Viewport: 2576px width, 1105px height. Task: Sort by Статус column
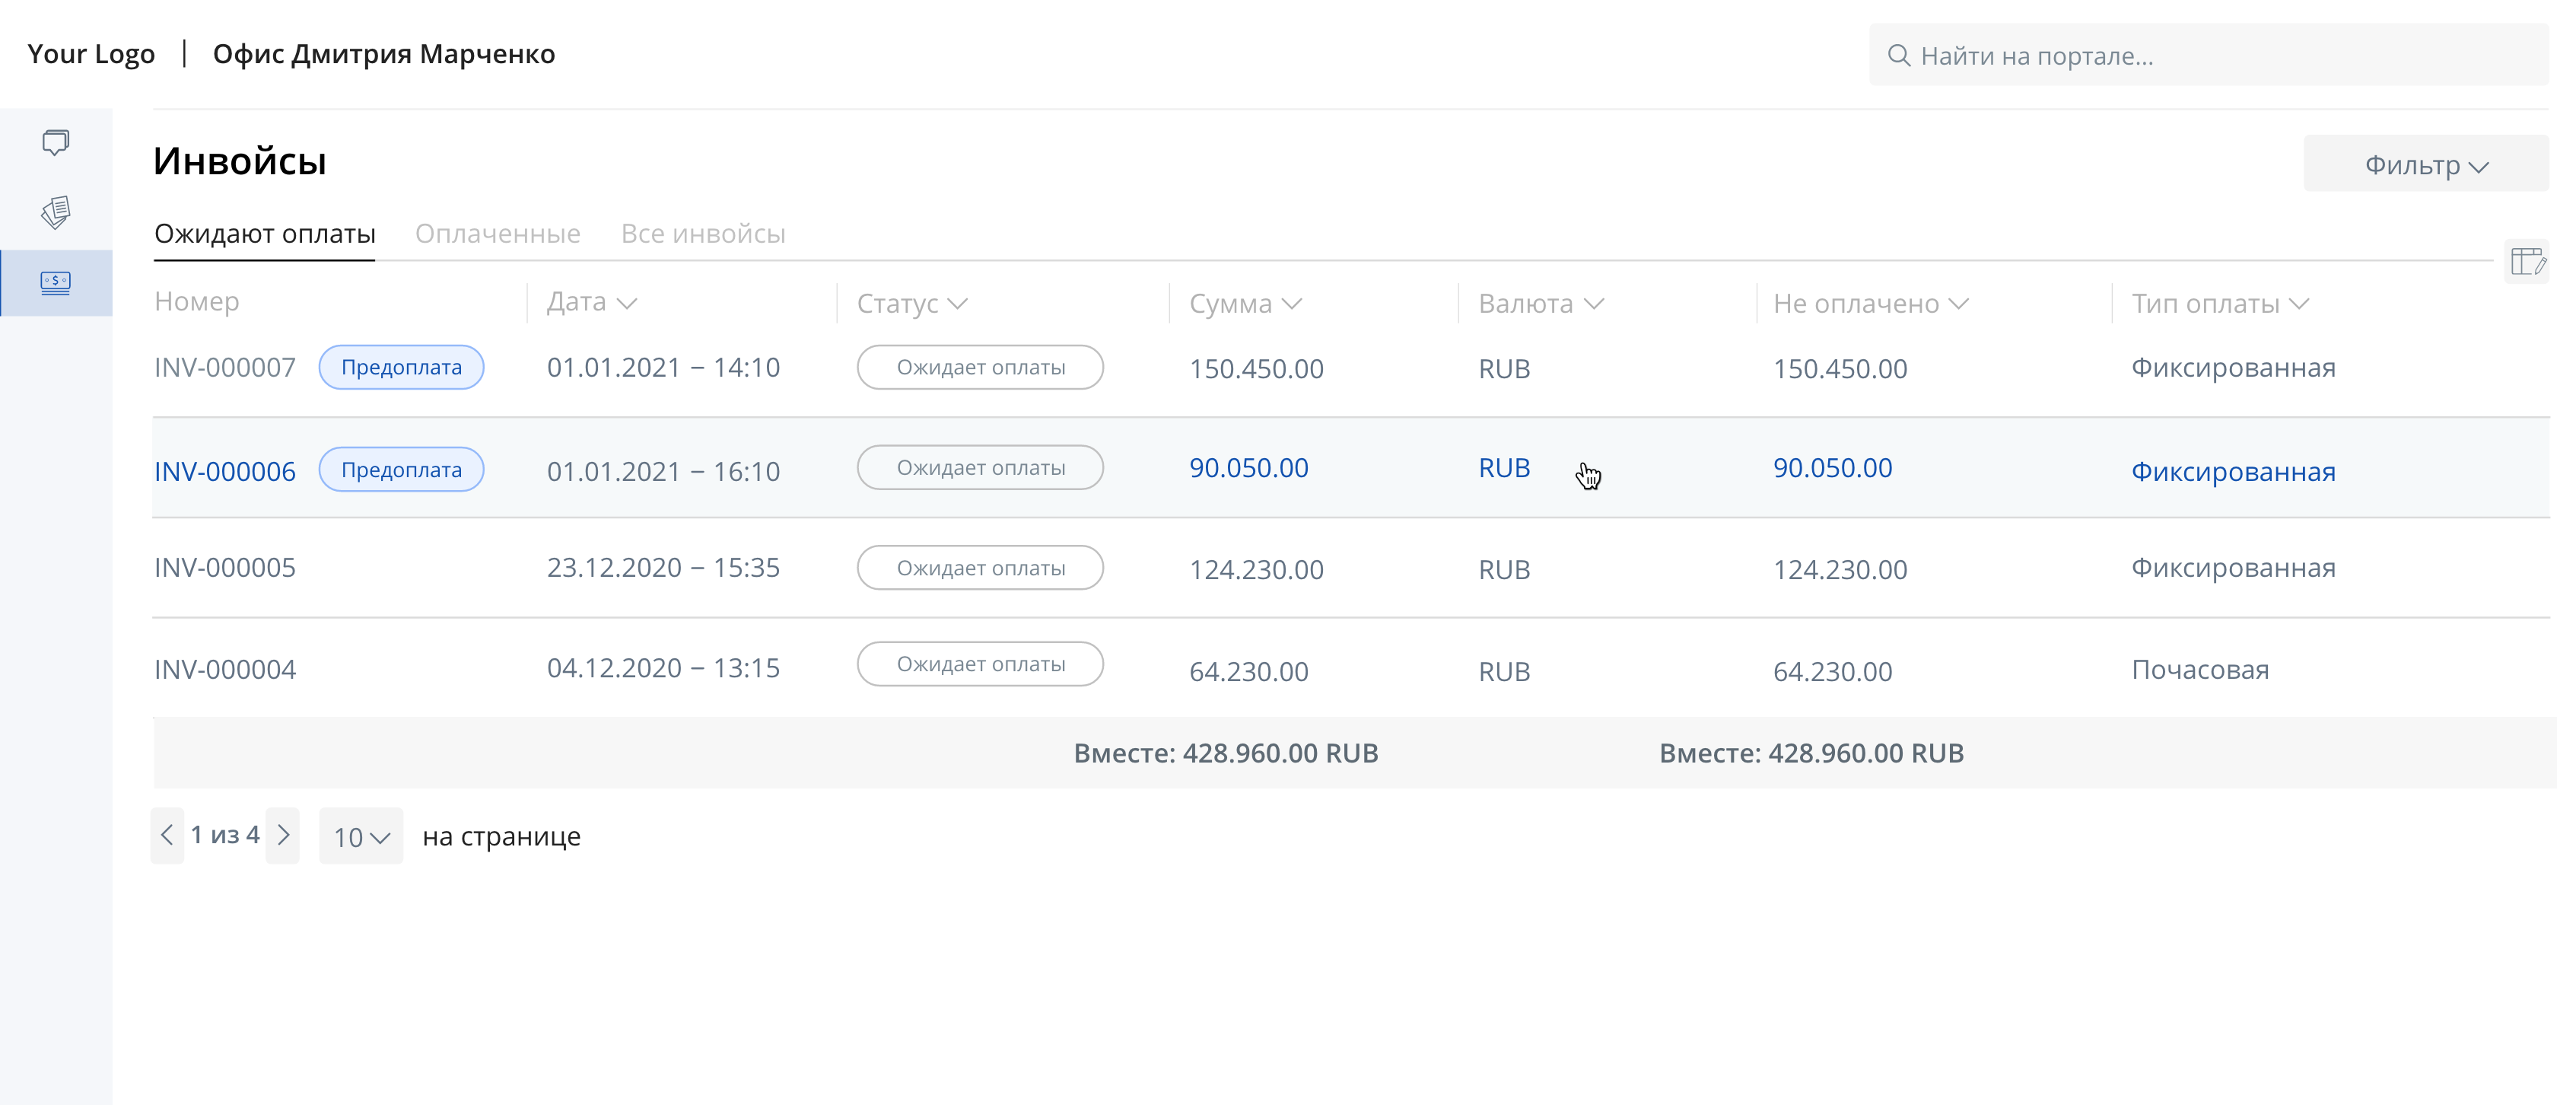click(912, 303)
